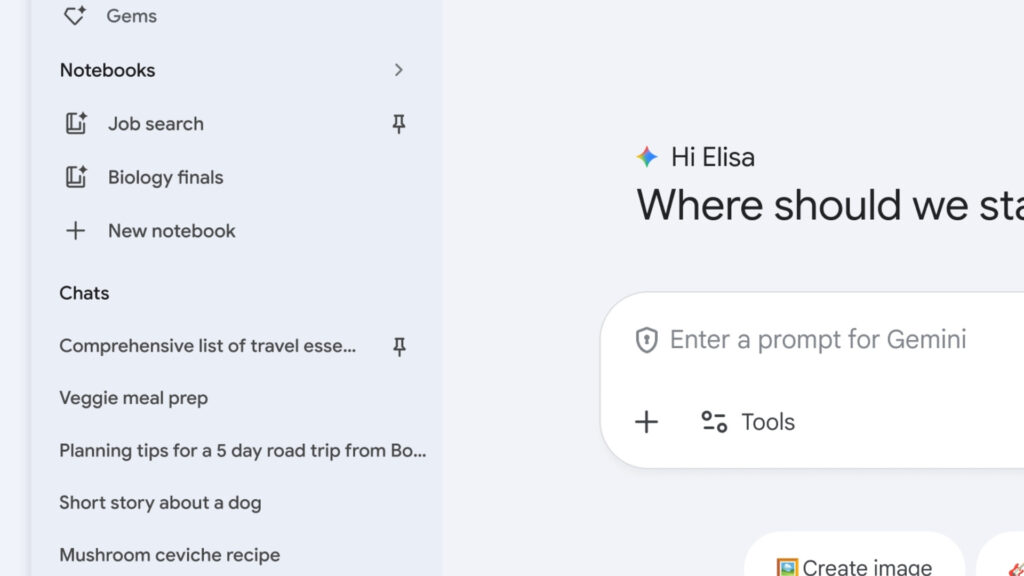Unpin the travel essentials chat
The image size is (1024, 576).
pos(398,346)
